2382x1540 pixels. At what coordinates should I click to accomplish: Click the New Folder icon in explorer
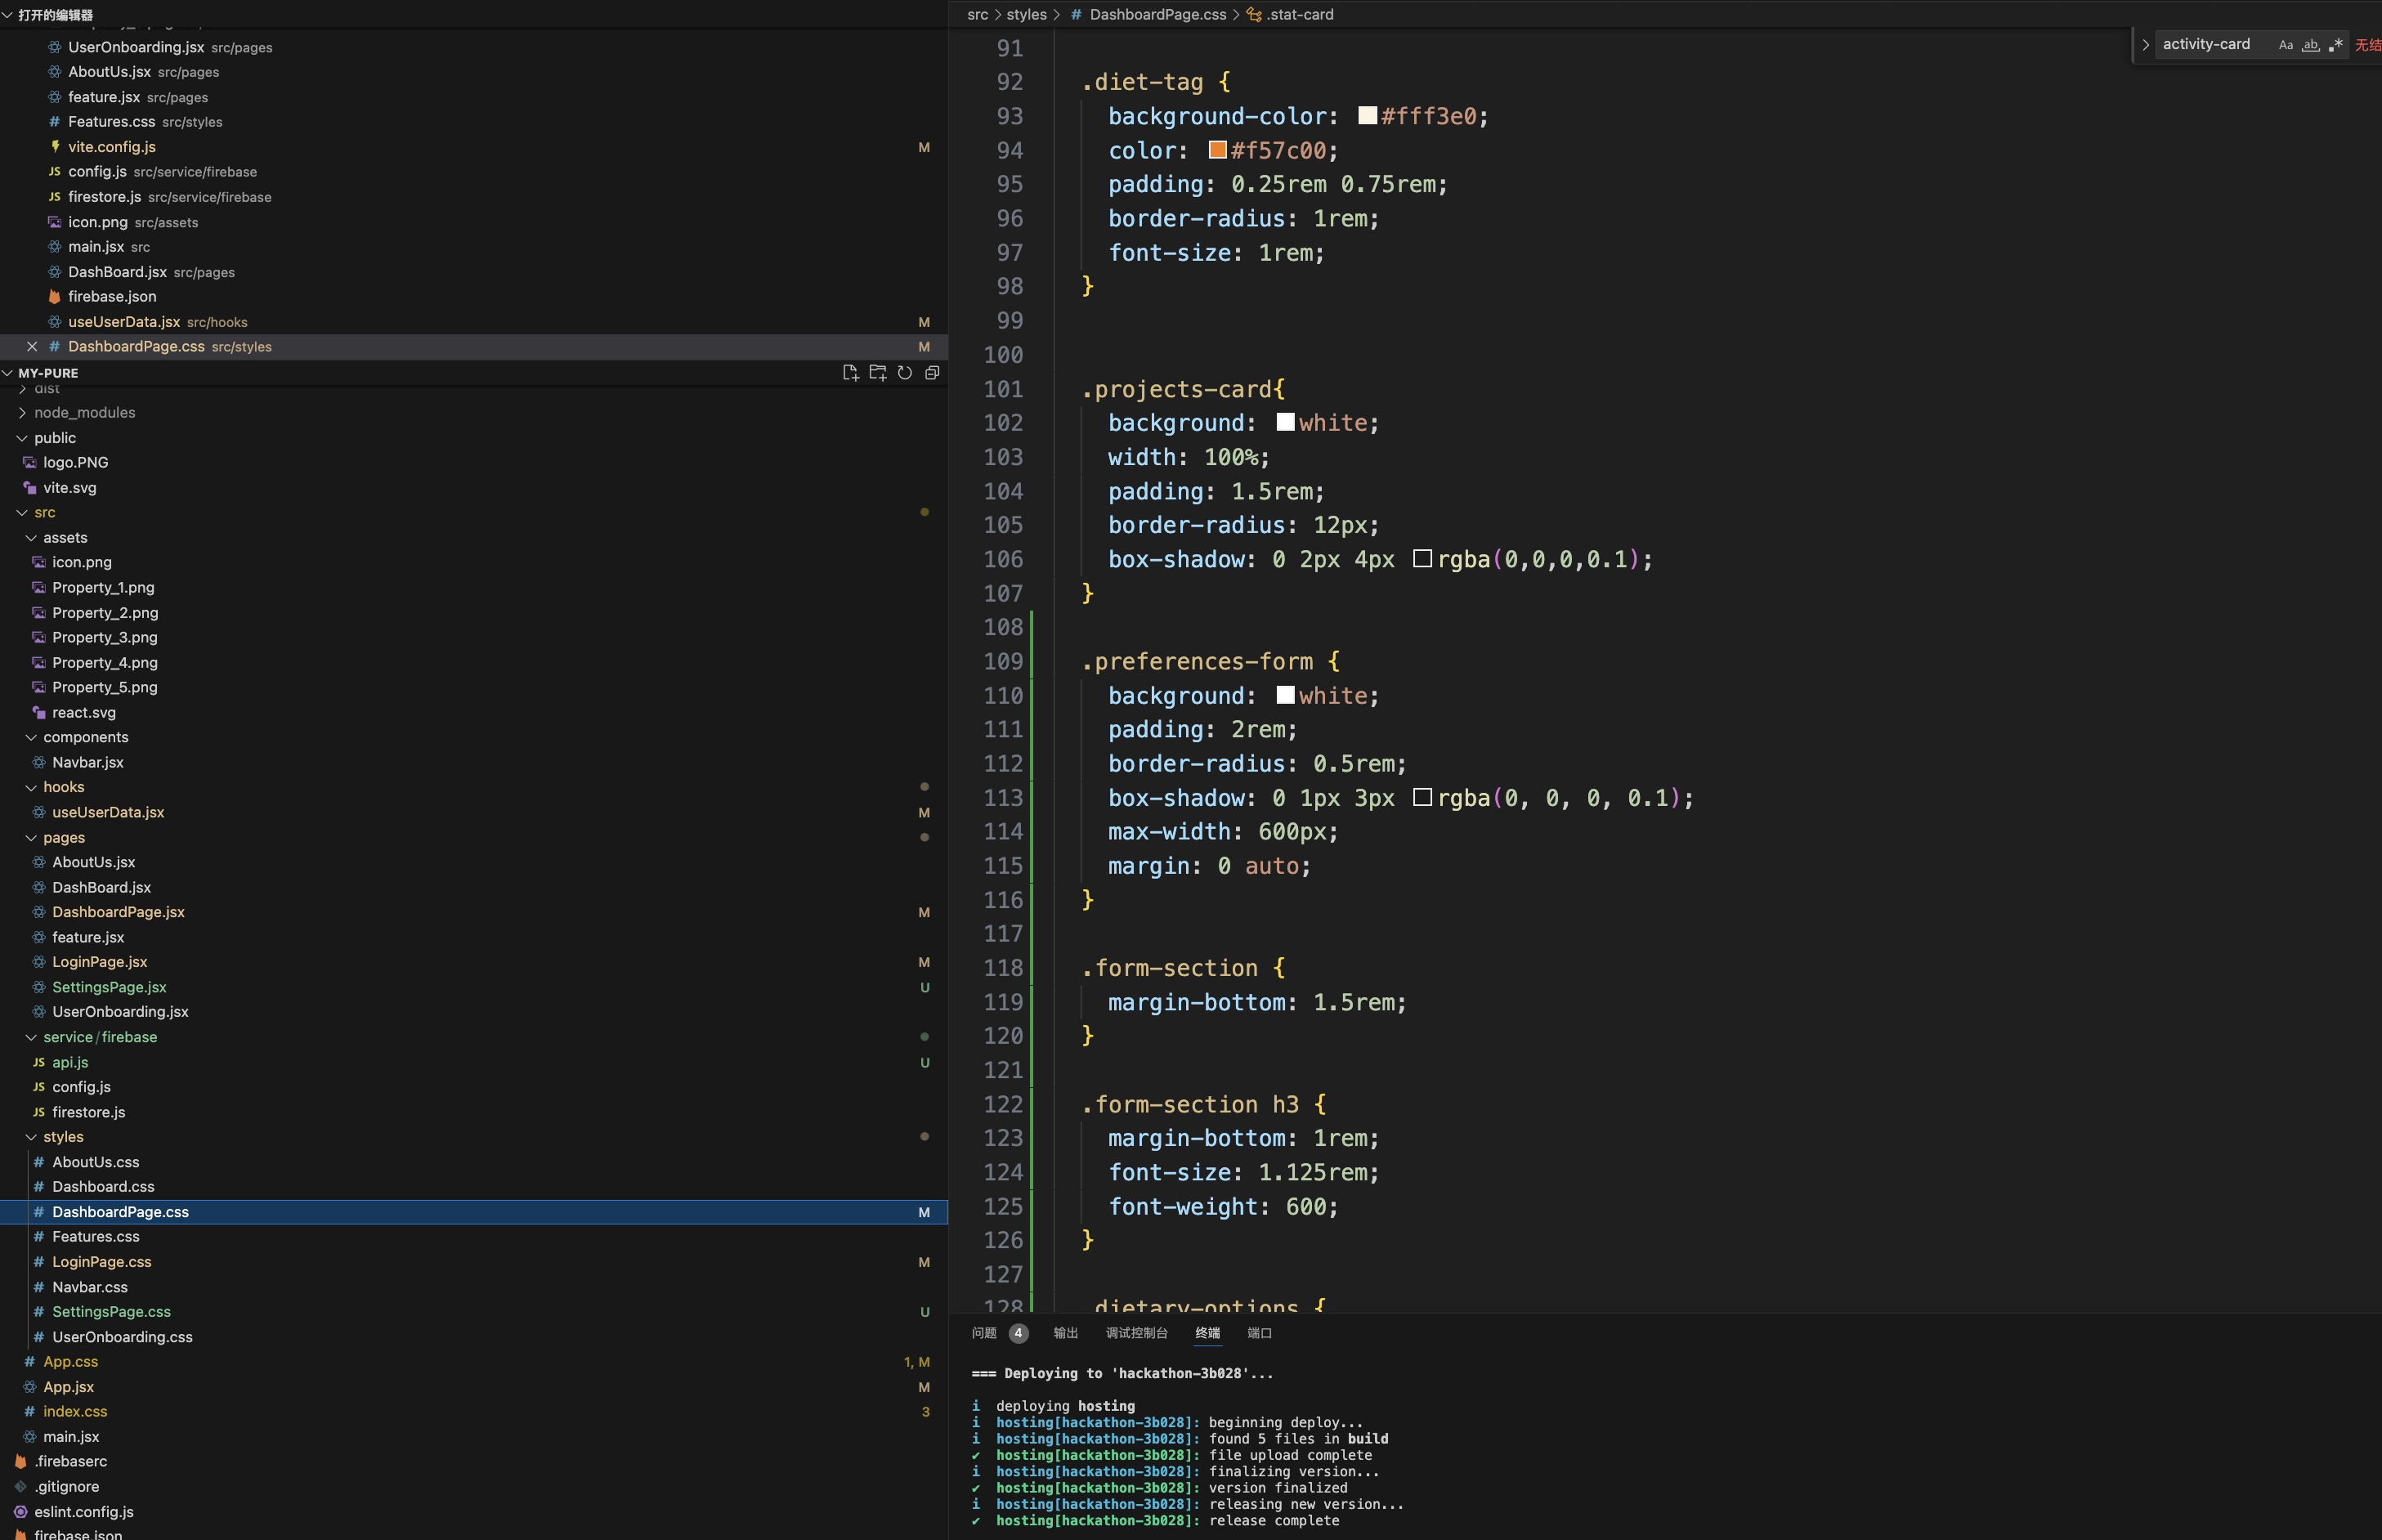tap(877, 373)
